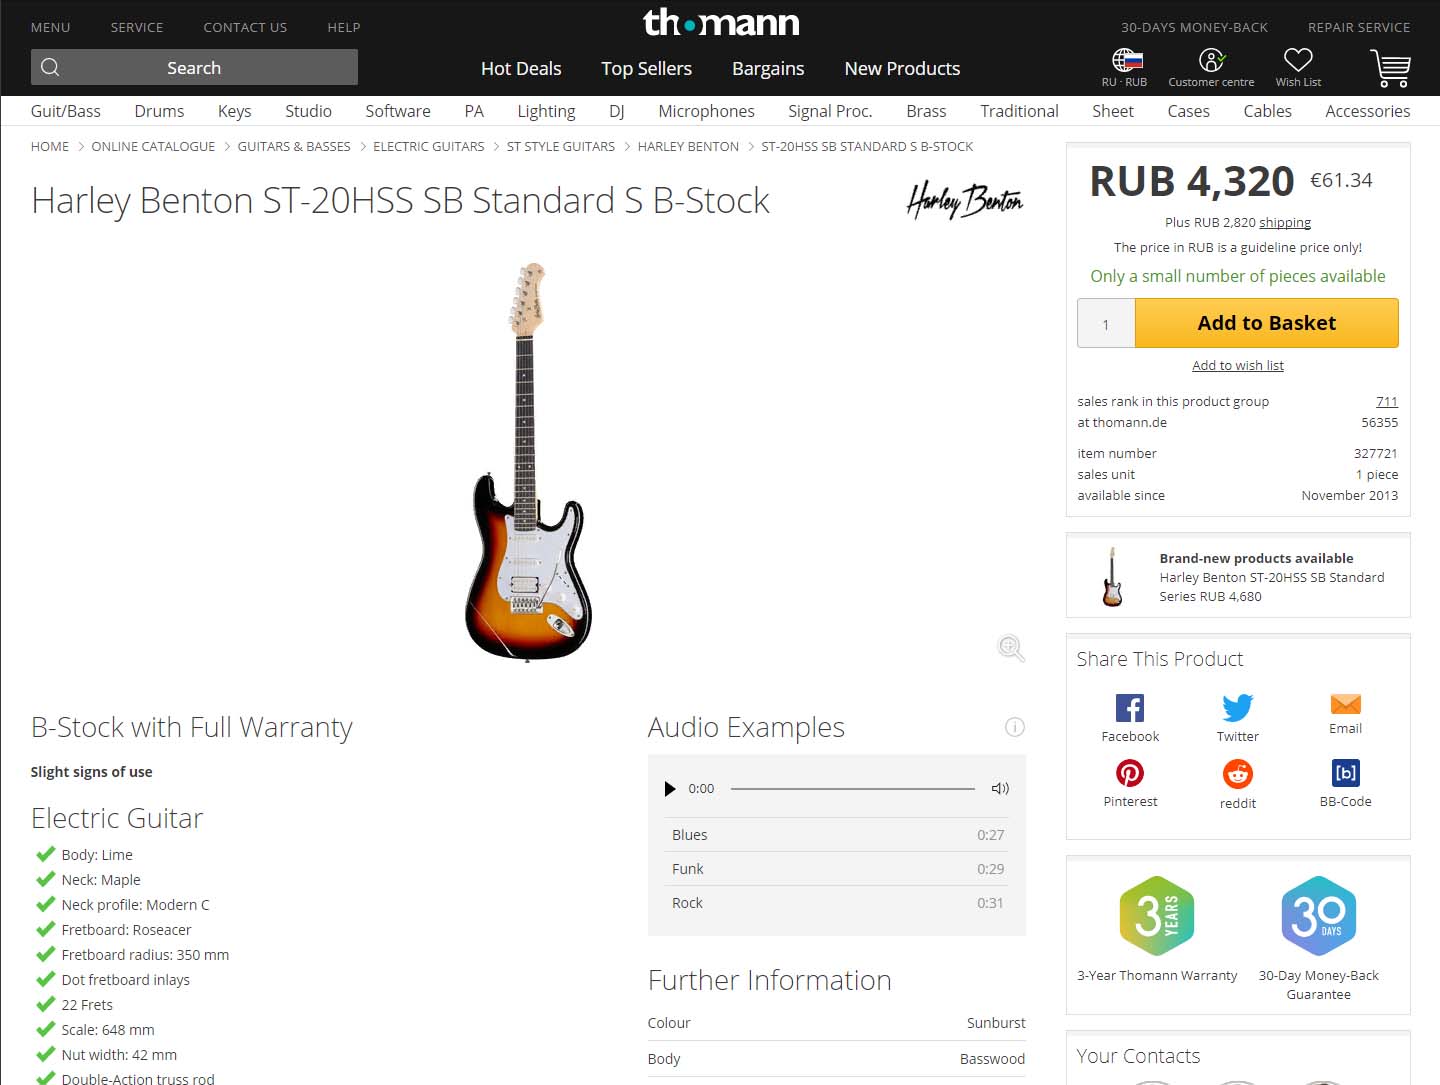Open the Microphones category menu
The height and width of the screenshot is (1085, 1440).
(706, 111)
